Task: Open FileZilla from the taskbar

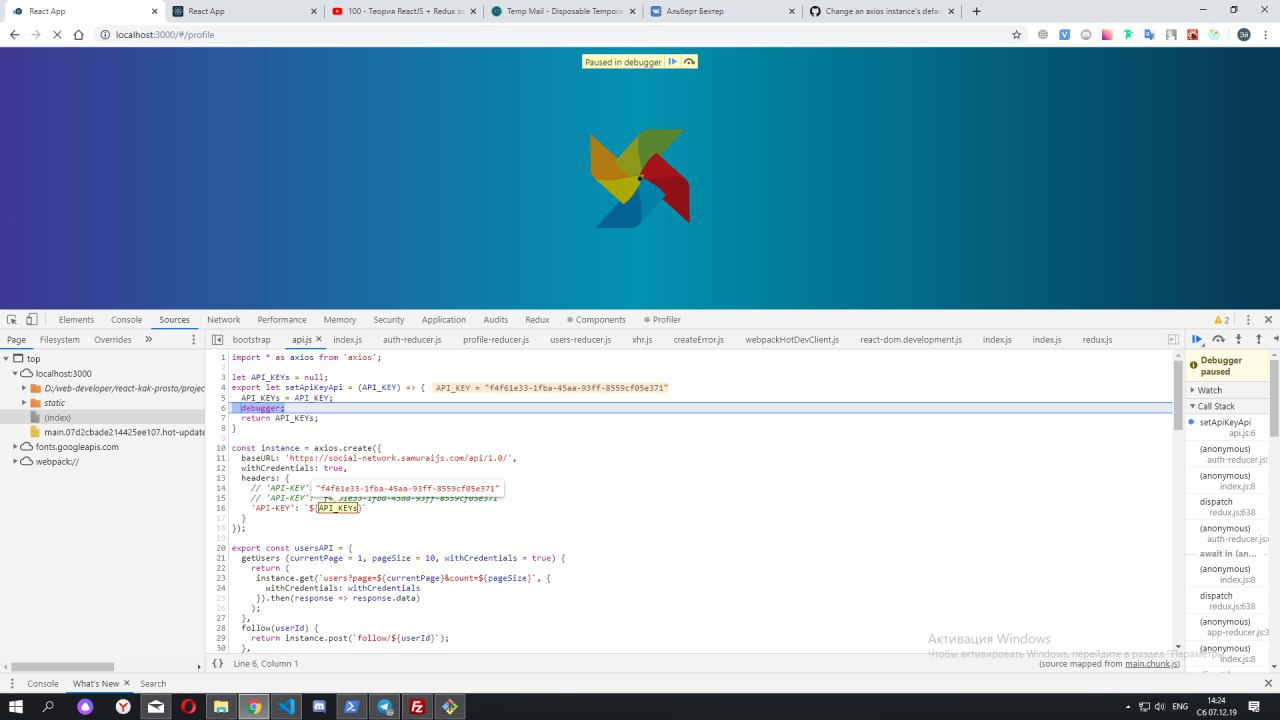Action: pyautogui.click(x=417, y=706)
